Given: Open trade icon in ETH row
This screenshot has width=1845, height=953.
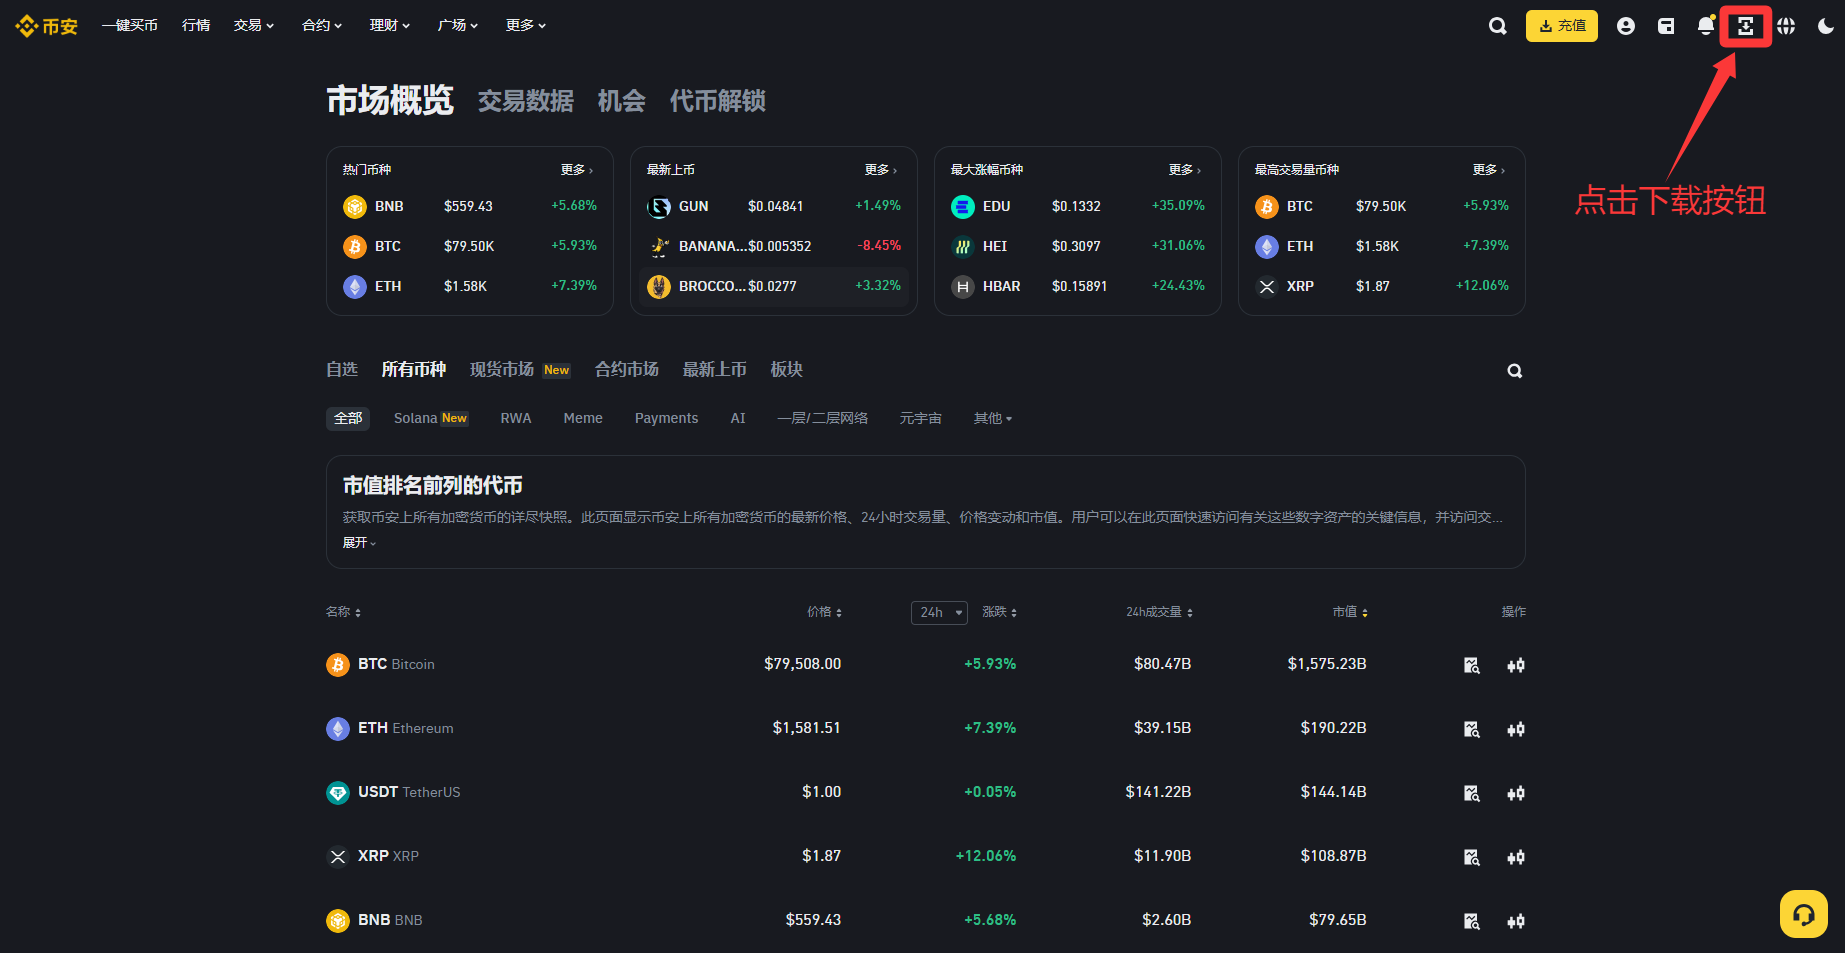Looking at the screenshot, I should 1516,729.
